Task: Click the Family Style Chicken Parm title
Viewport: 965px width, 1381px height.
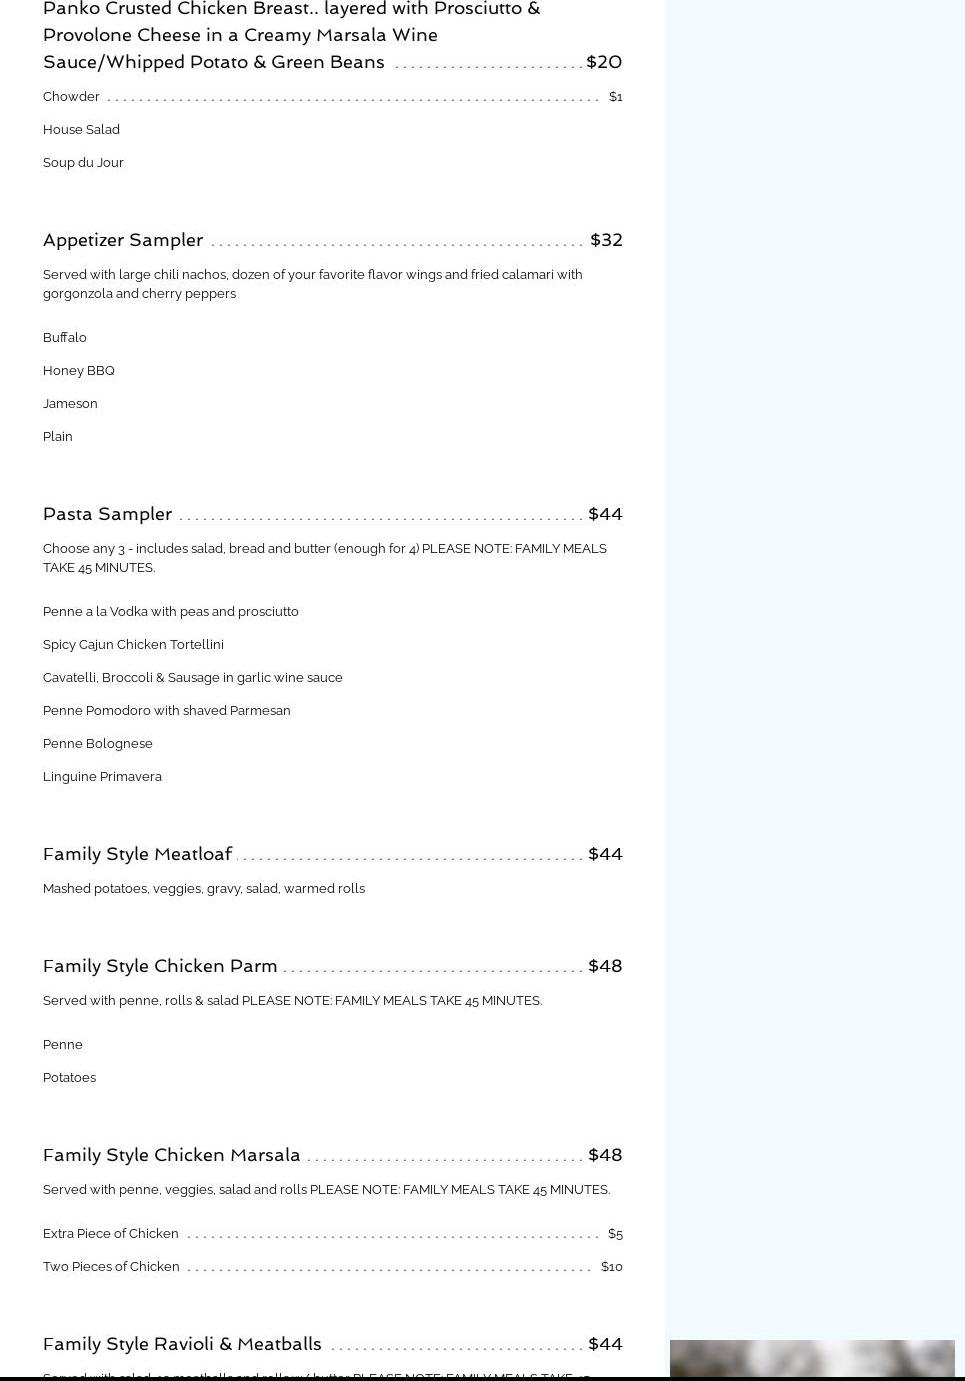Action: [x=160, y=966]
